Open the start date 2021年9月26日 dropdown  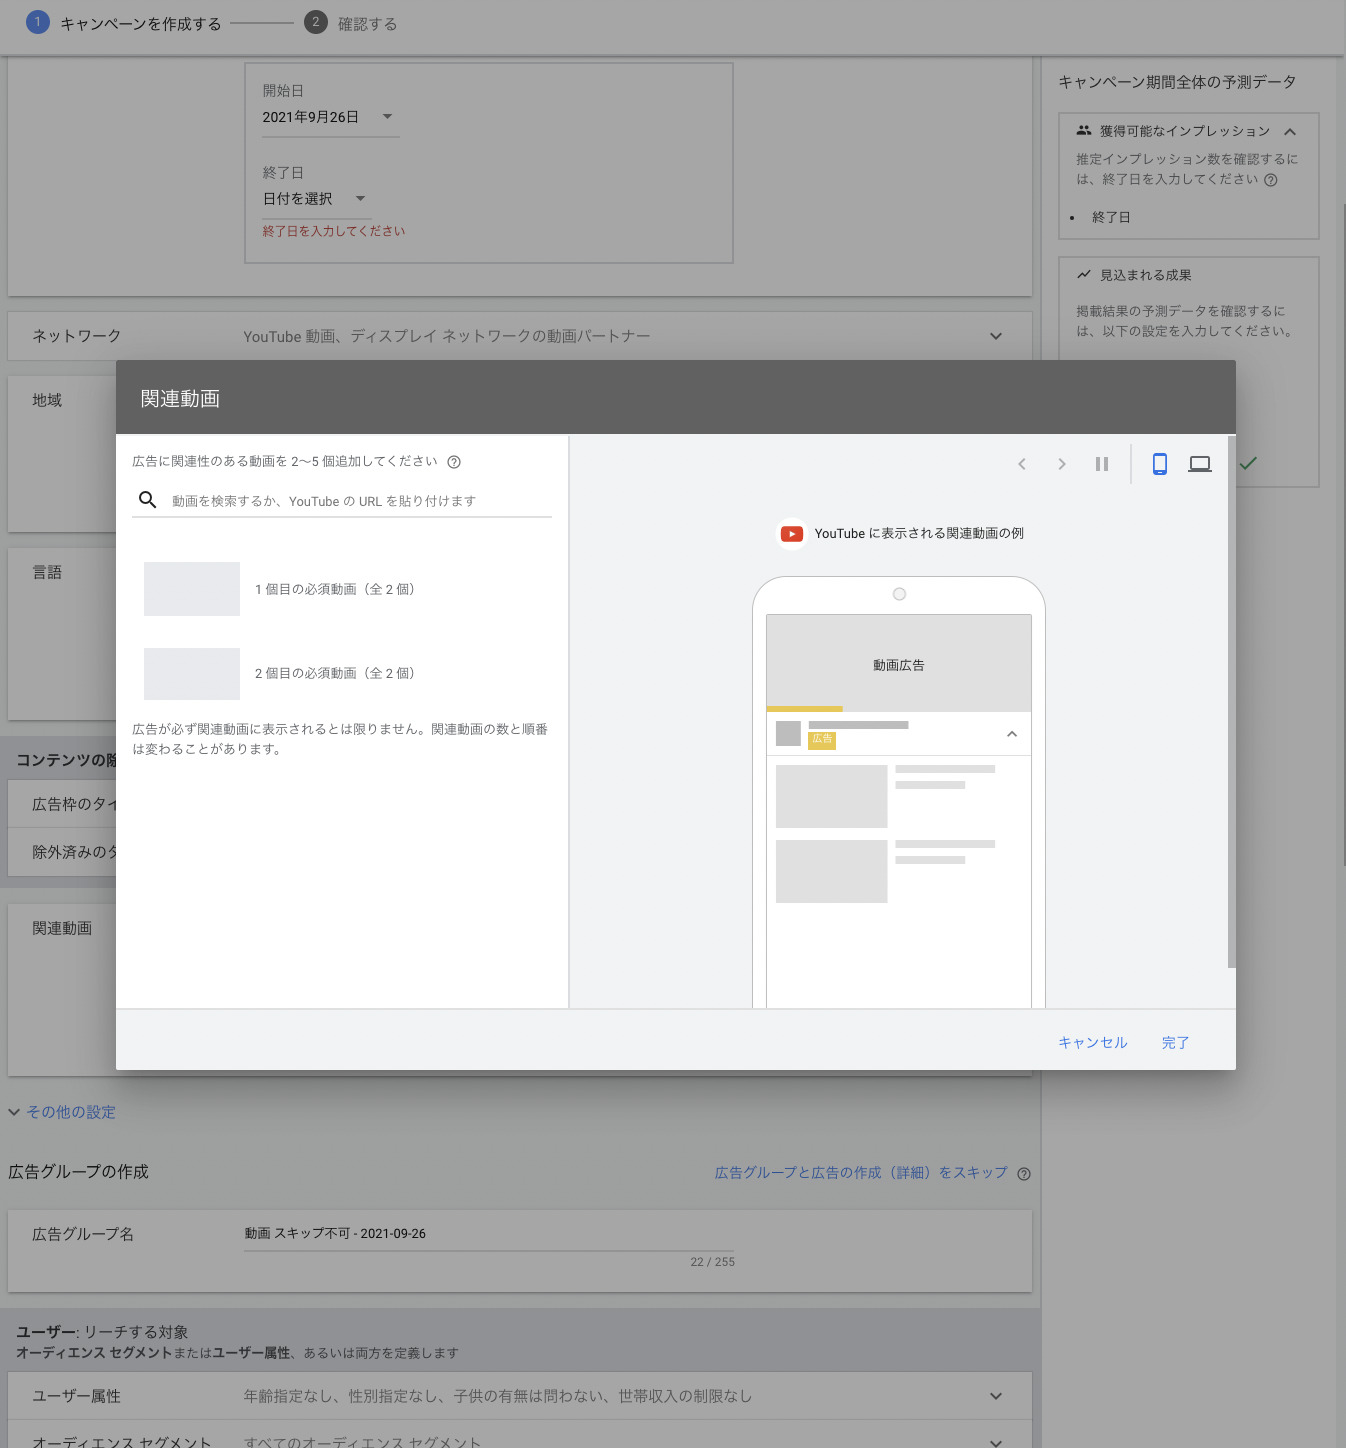pyautogui.click(x=328, y=117)
